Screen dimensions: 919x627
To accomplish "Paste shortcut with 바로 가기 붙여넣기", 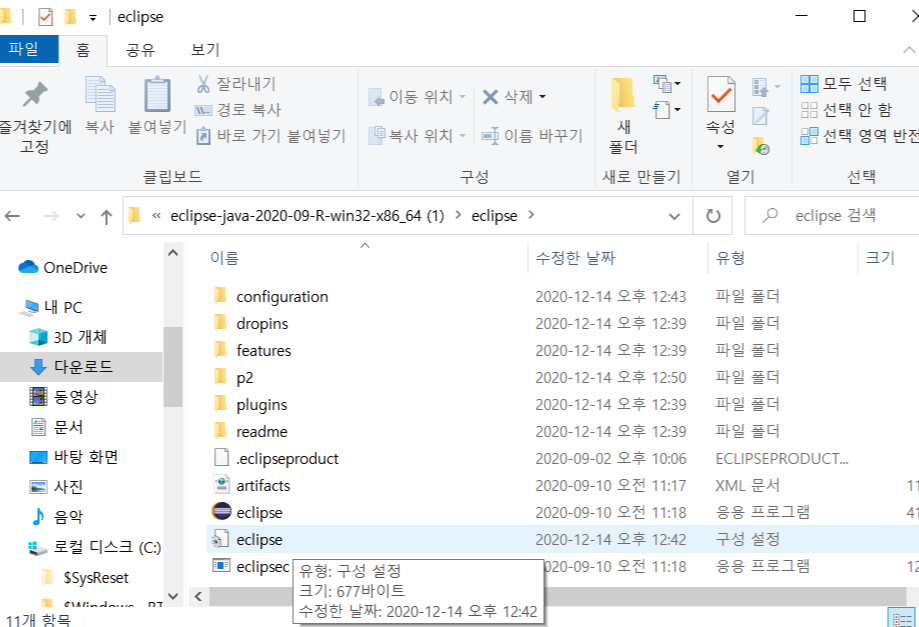I will point(271,136).
